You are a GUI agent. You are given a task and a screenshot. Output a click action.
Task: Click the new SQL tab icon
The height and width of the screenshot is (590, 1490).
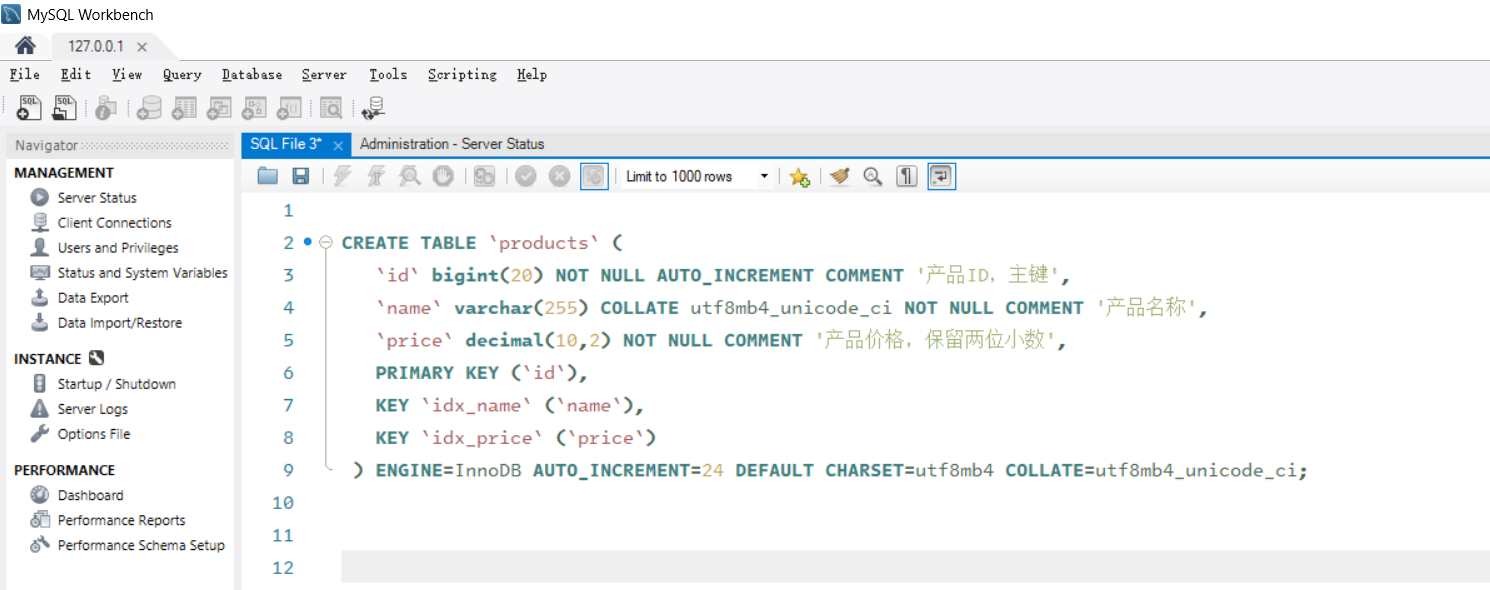click(x=29, y=108)
